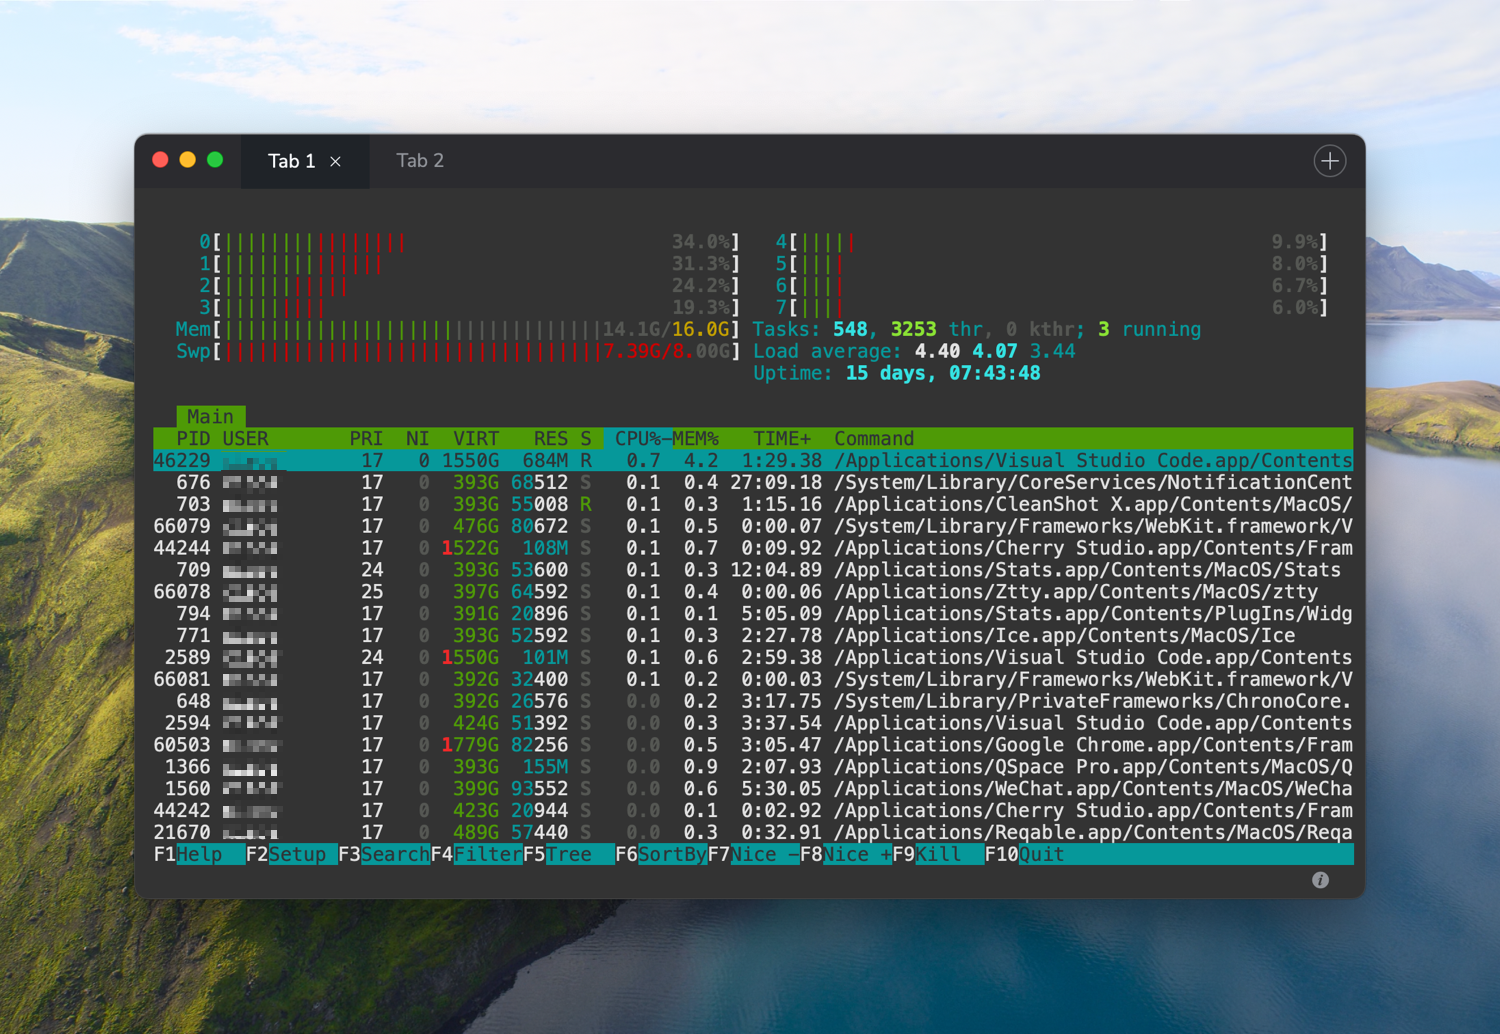Click F10 Quit to exit htop

[x=1041, y=855]
